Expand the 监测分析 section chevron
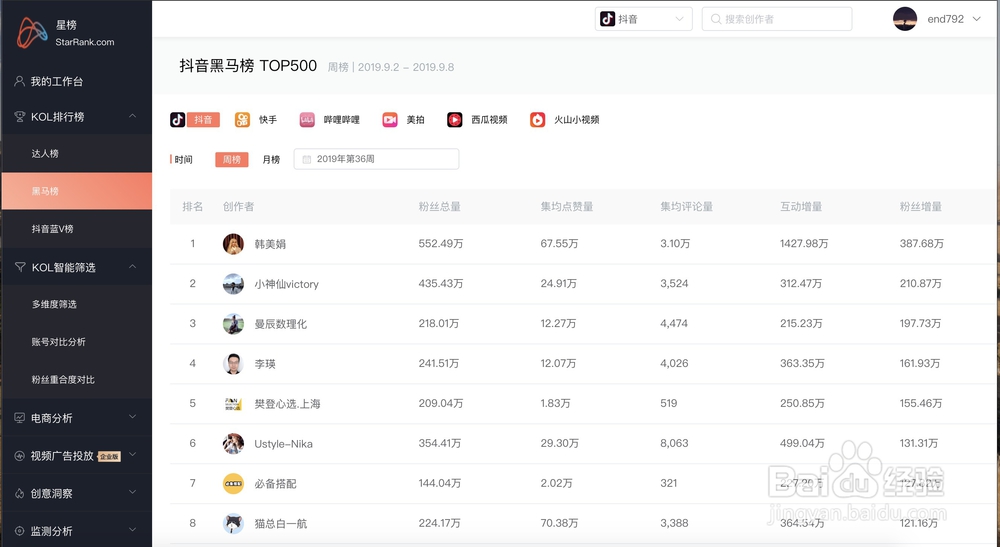The height and width of the screenshot is (547, 1000). (x=133, y=530)
